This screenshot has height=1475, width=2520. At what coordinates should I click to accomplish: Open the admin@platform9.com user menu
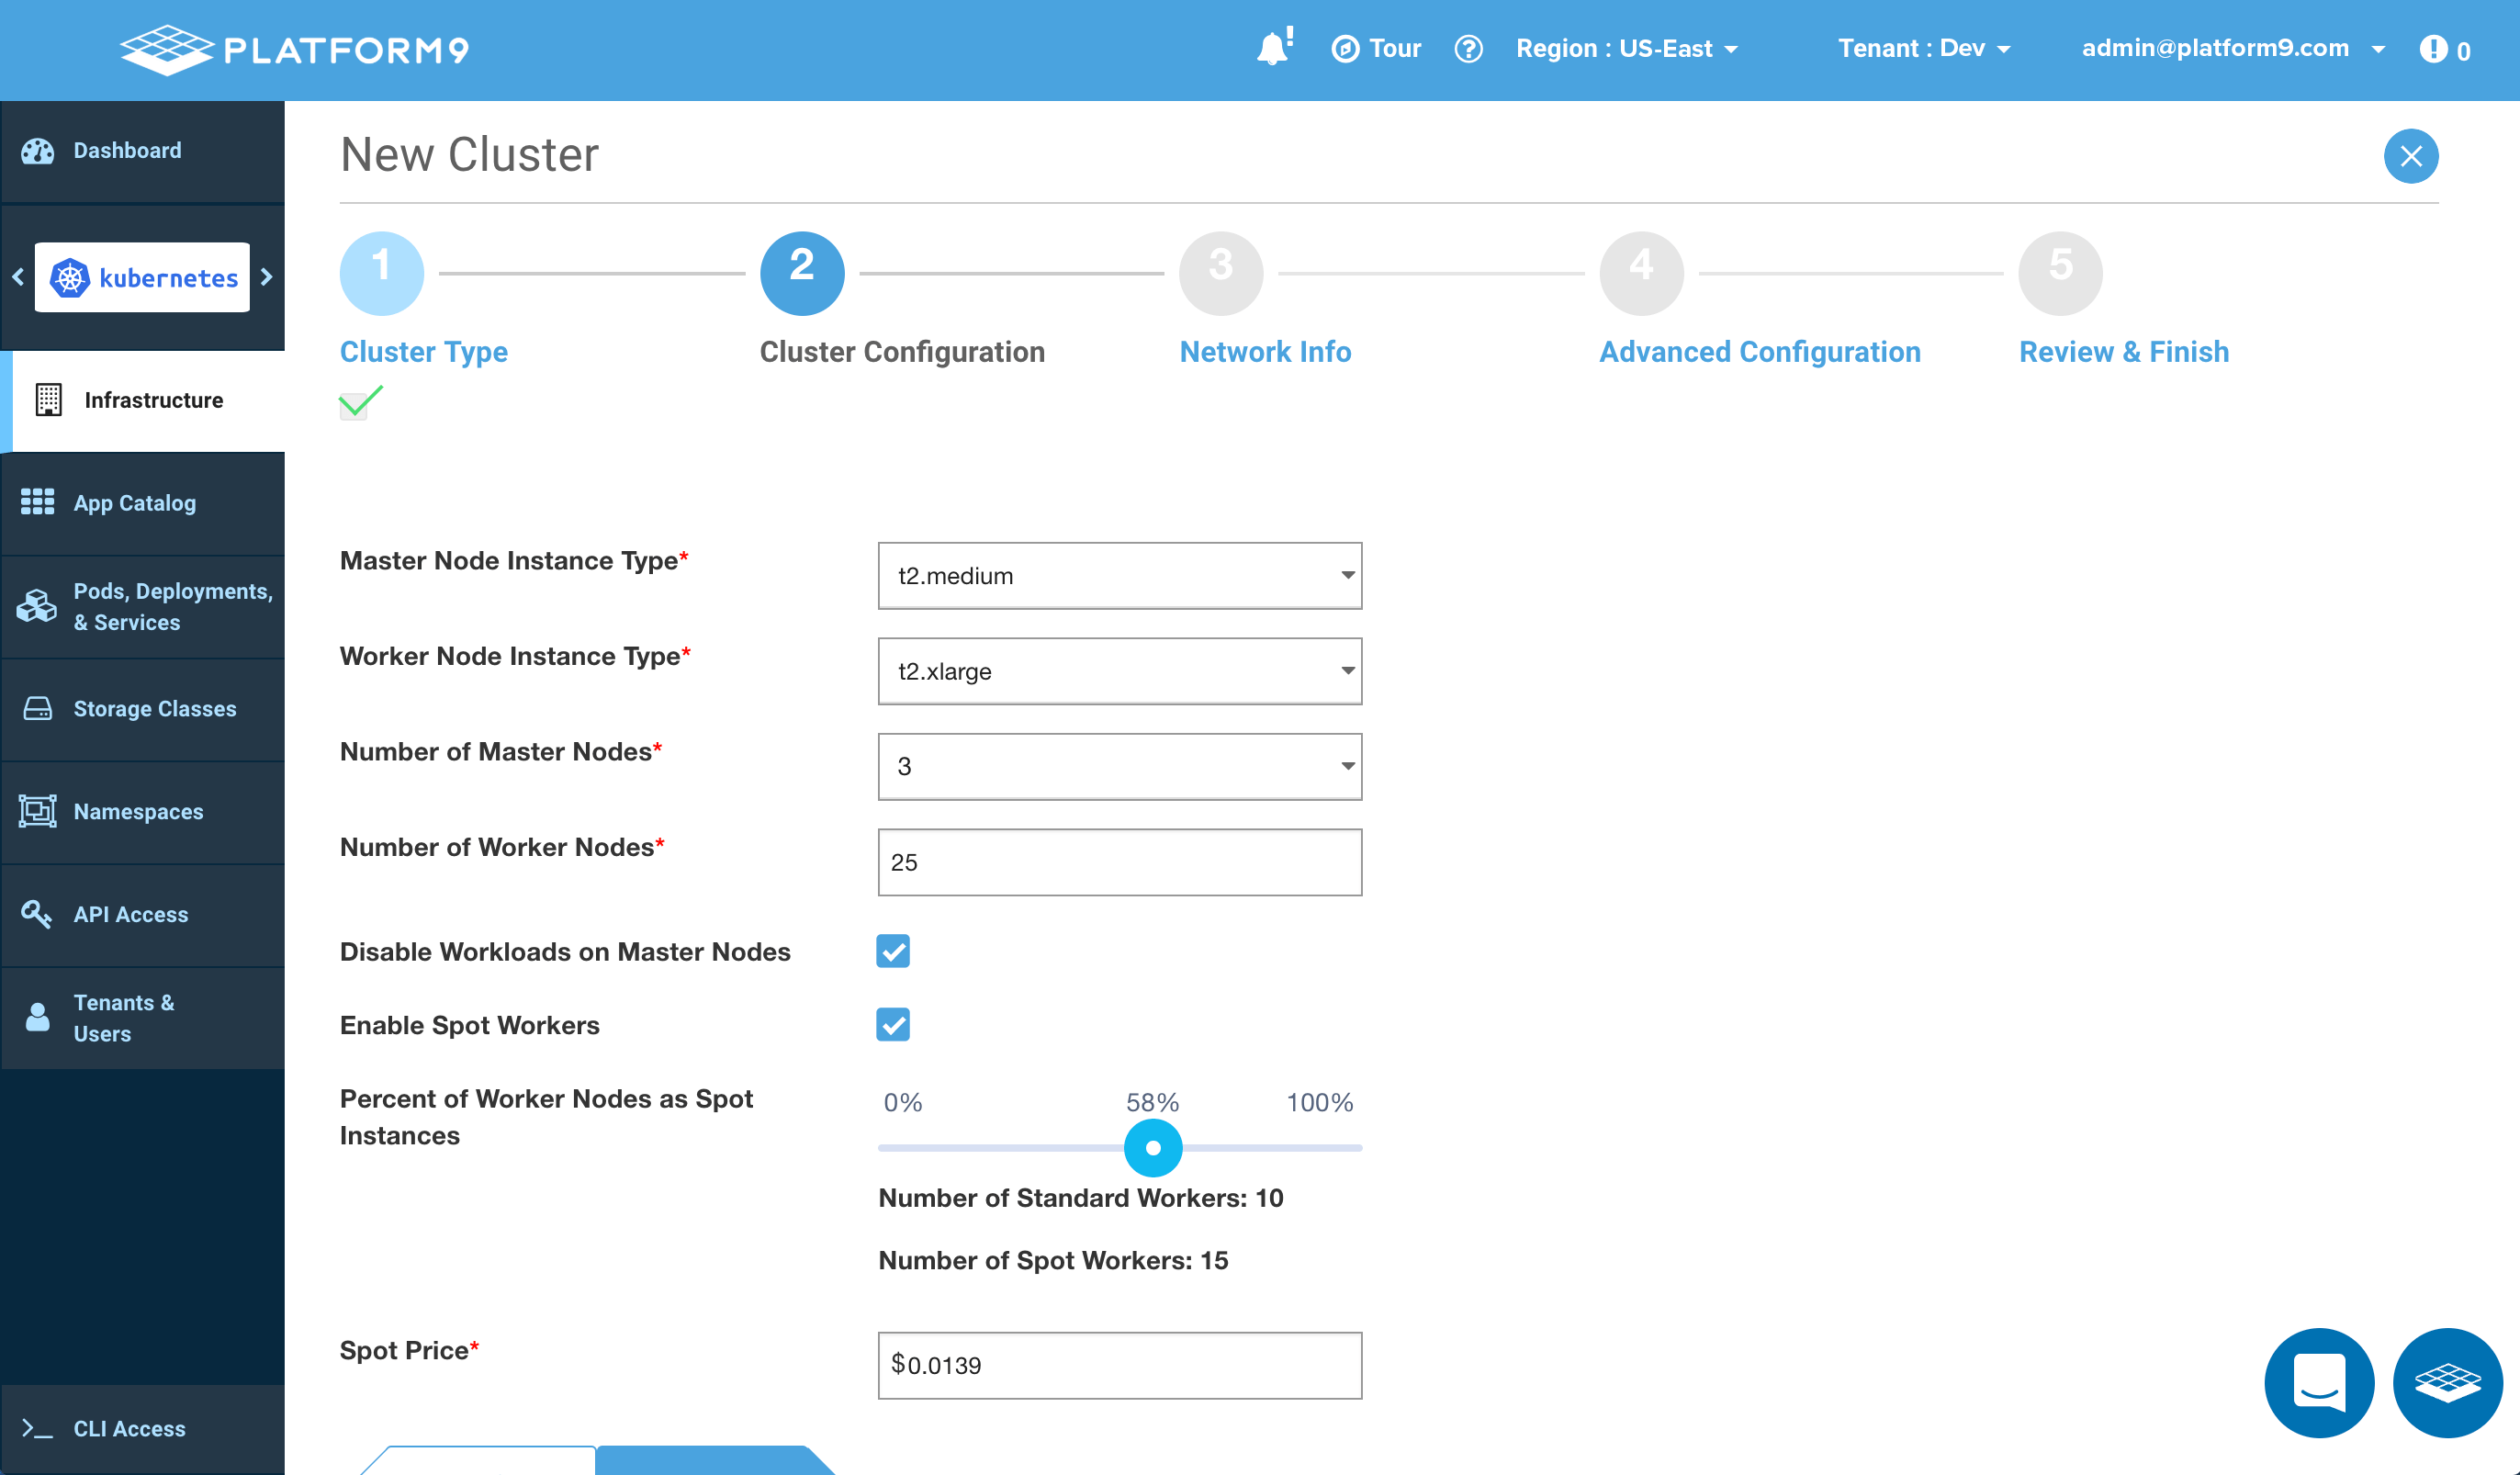click(x=2233, y=48)
